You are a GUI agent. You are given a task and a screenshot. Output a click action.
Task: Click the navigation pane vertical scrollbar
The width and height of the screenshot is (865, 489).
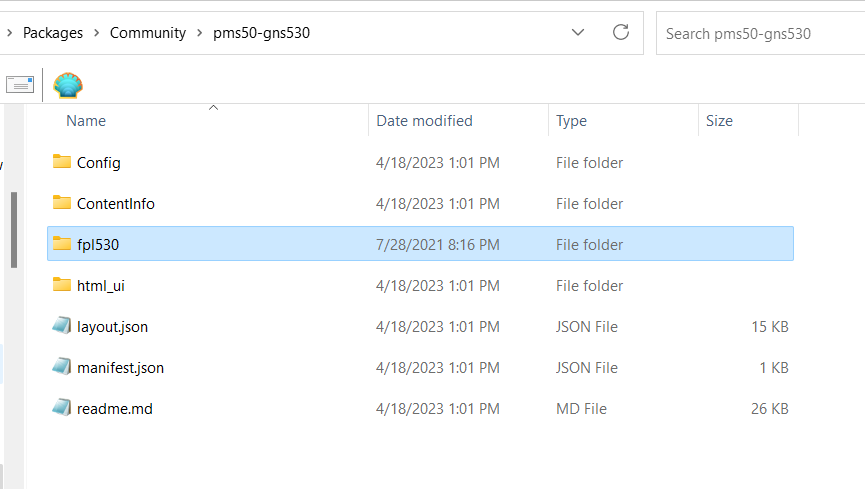pos(14,230)
